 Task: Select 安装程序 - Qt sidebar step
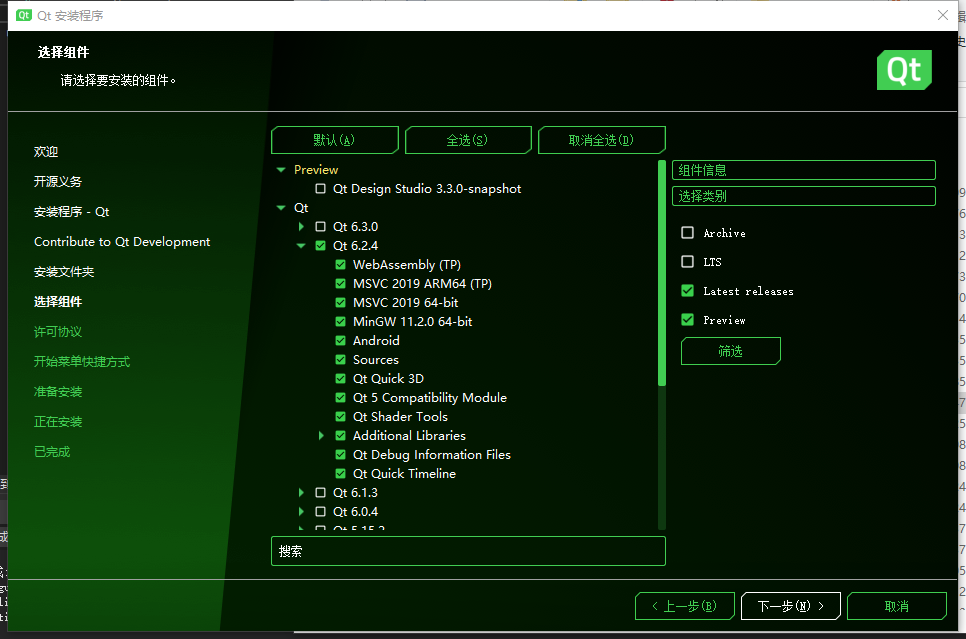pos(71,212)
